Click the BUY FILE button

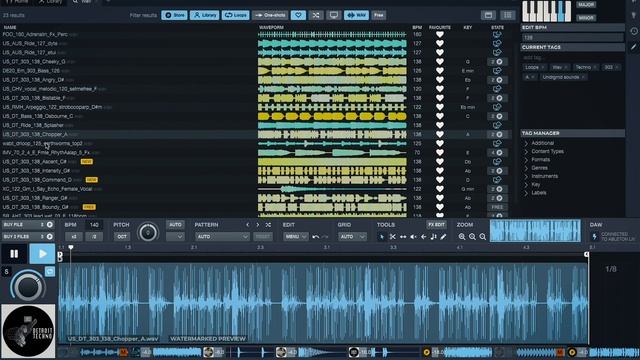click(28, 224)
